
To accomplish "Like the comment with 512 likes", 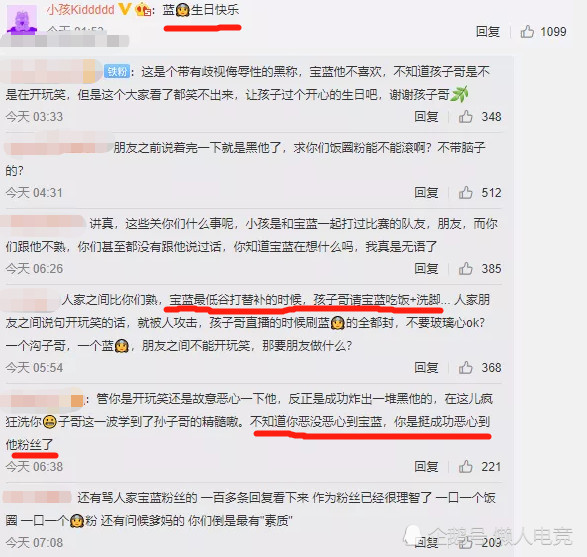I will tap(466, 193).
